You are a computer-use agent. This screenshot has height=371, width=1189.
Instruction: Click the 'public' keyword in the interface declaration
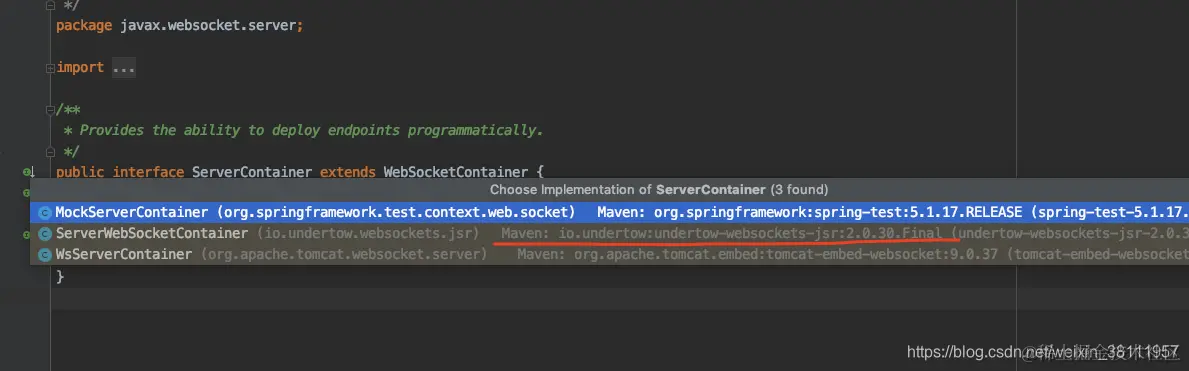[80, 172]
